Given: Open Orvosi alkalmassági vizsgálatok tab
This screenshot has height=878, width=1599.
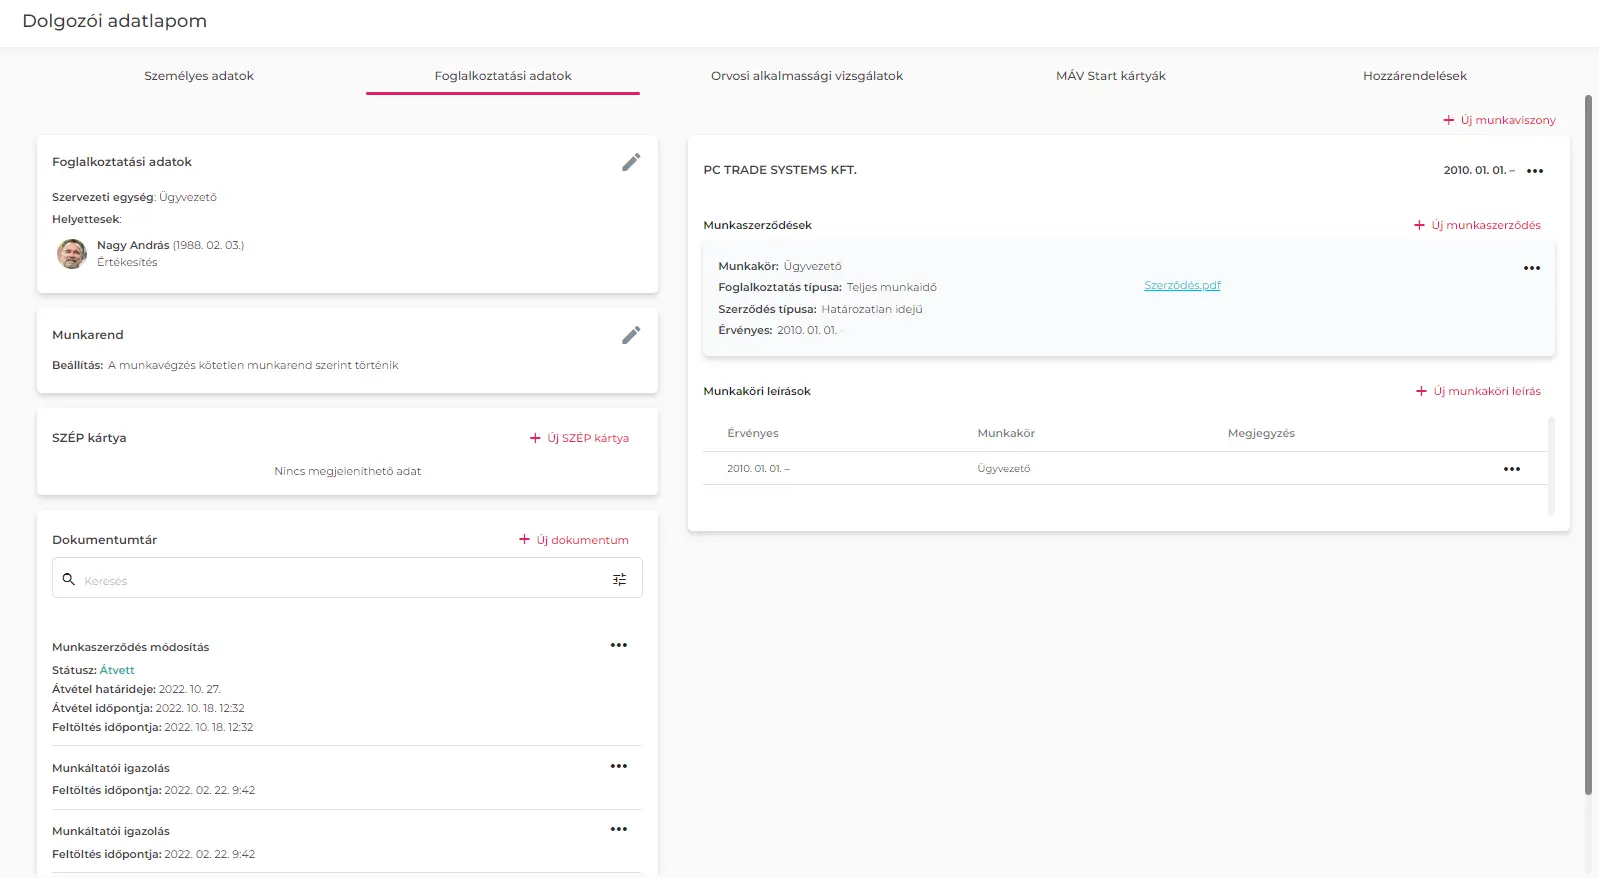Looking at the screenshot, I should point(806,76).
